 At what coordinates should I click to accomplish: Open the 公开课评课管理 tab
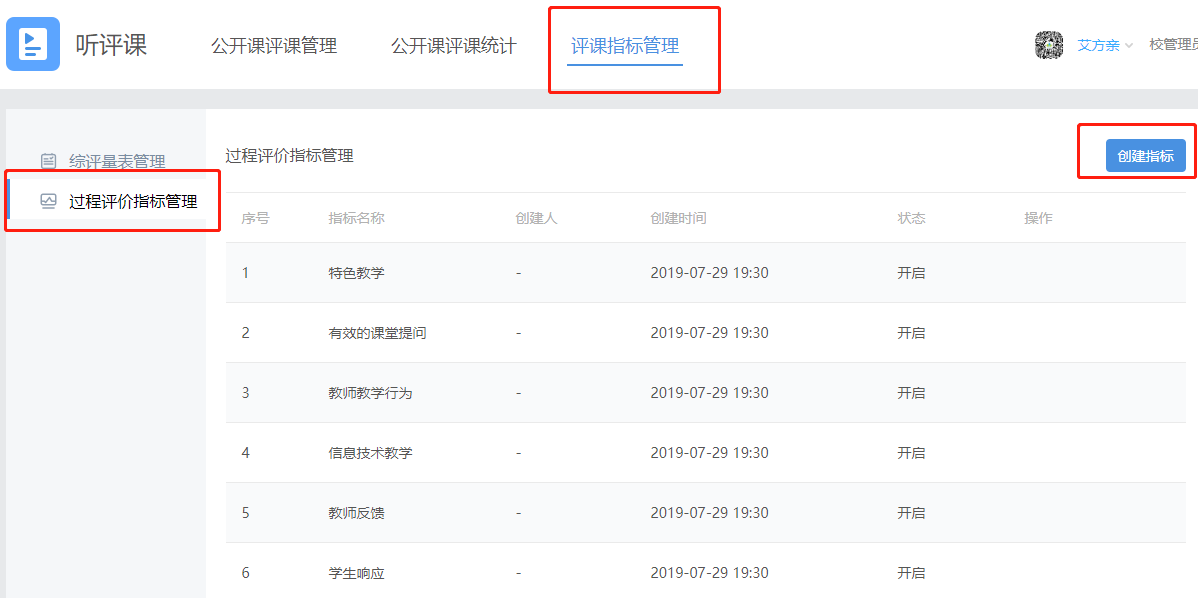pyautogui.click(x=273, y=46)
